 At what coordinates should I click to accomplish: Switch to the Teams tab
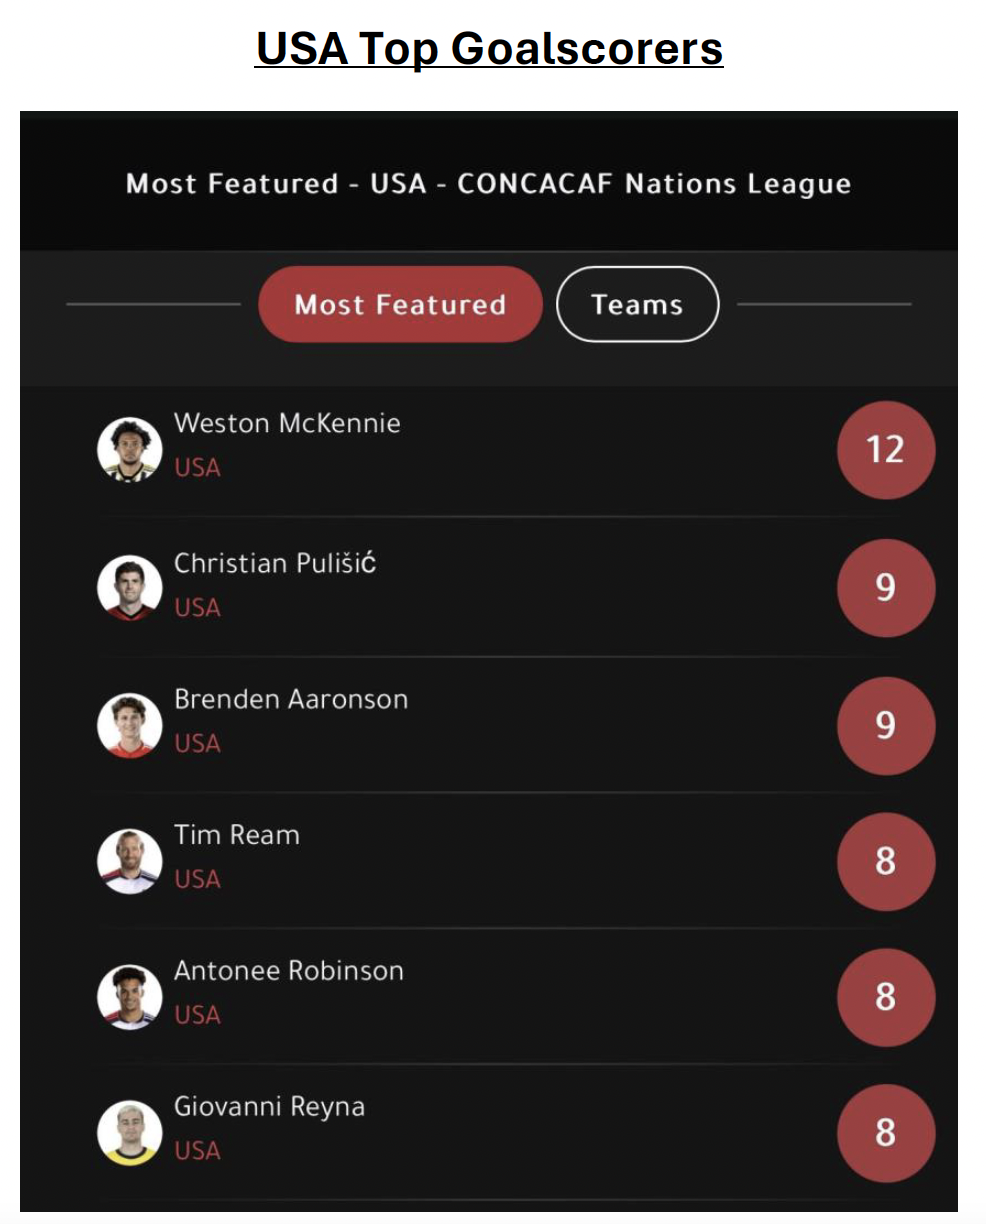pyautogui.click(x=637, y=304)
